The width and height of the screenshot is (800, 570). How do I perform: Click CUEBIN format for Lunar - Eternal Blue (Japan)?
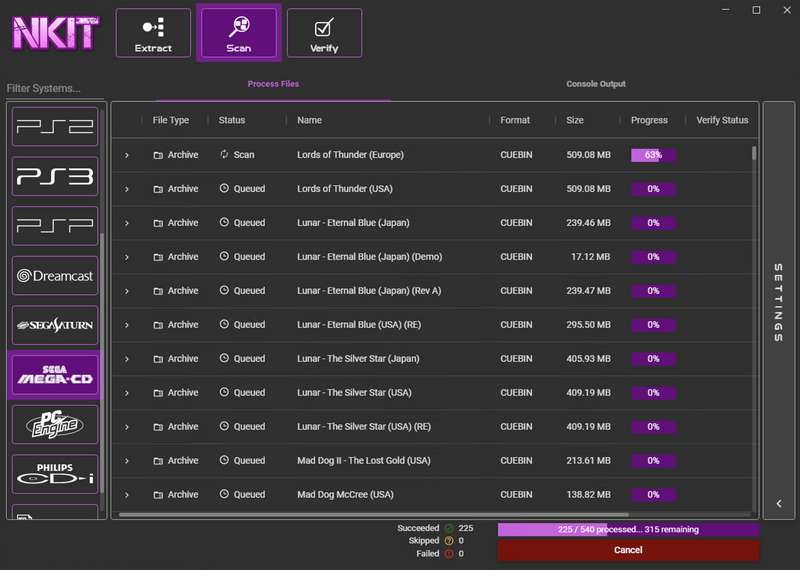(516, 222)
